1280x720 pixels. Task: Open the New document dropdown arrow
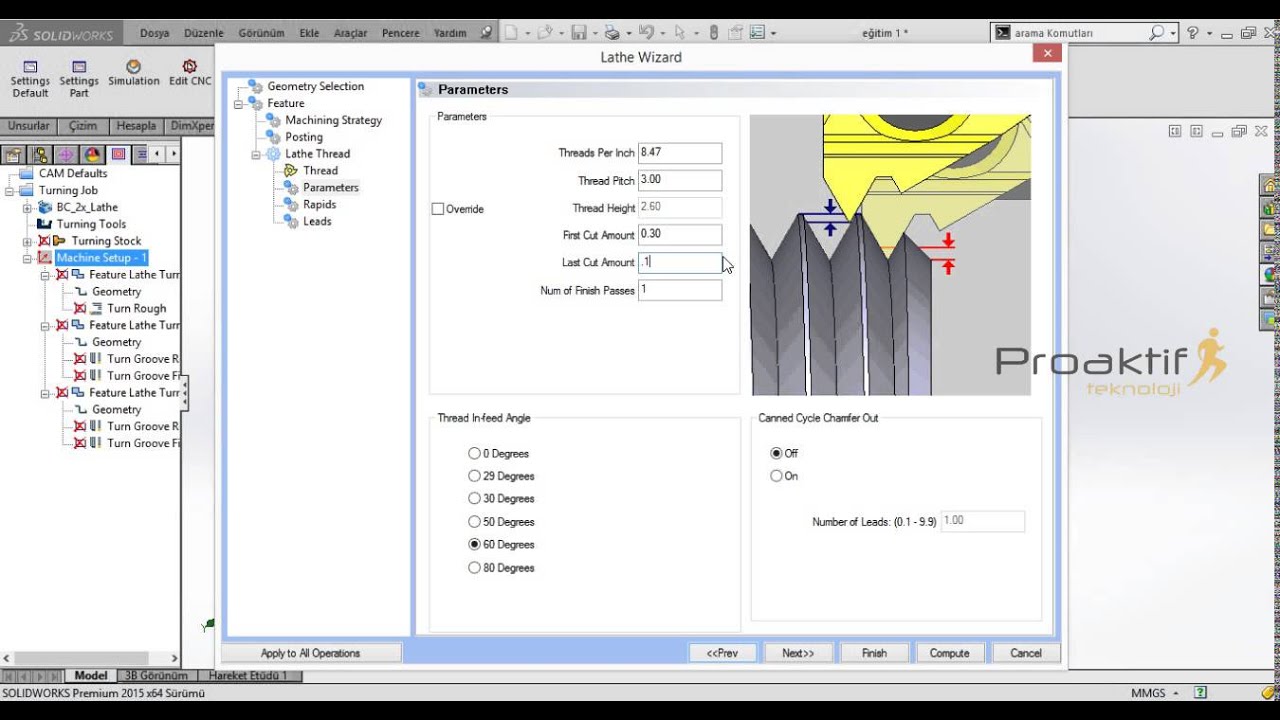pyautogui.click(x=526, y=33)
